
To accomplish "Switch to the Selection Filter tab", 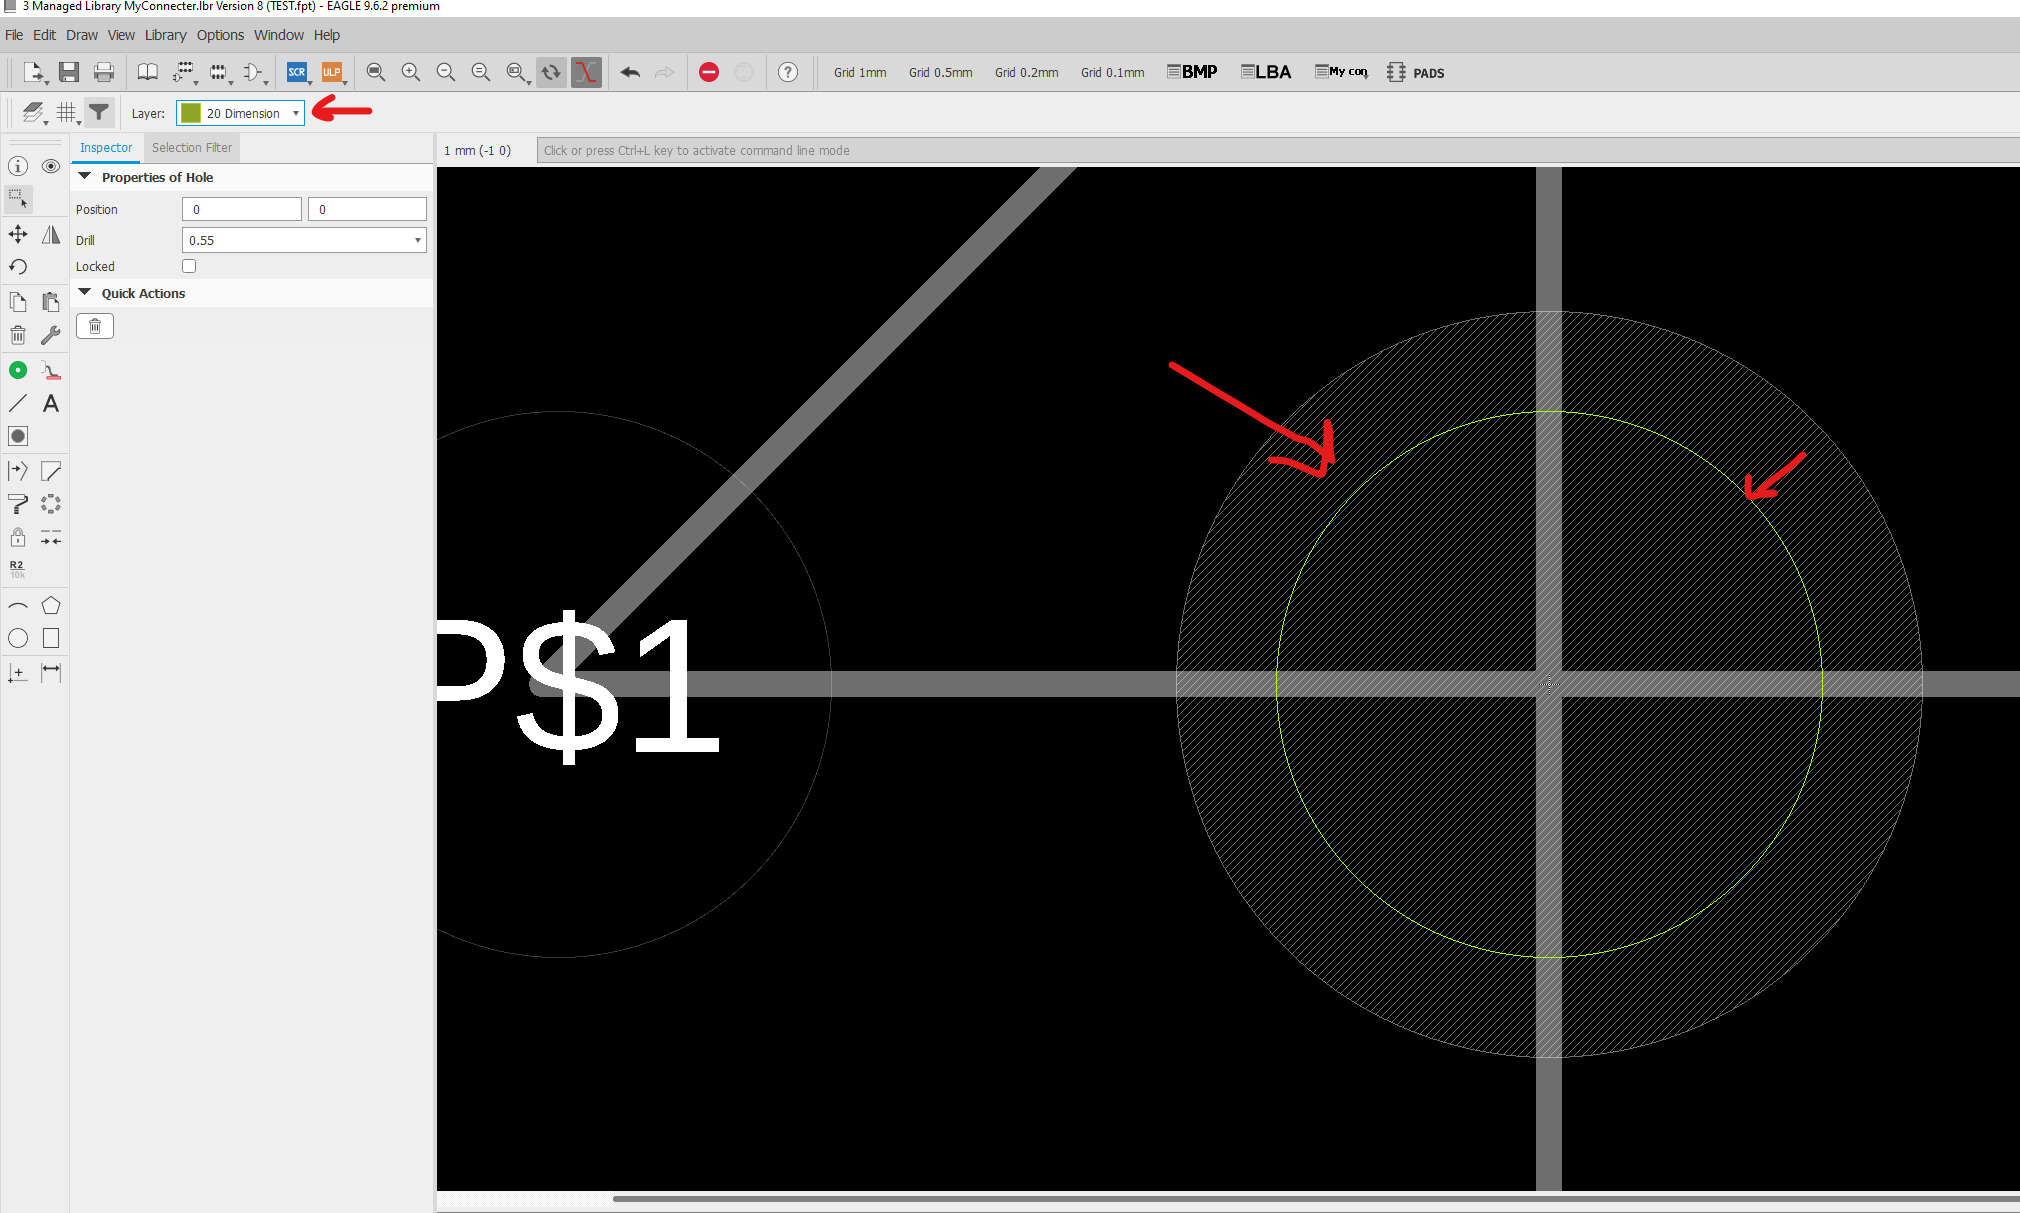I will tap(191, 147).
